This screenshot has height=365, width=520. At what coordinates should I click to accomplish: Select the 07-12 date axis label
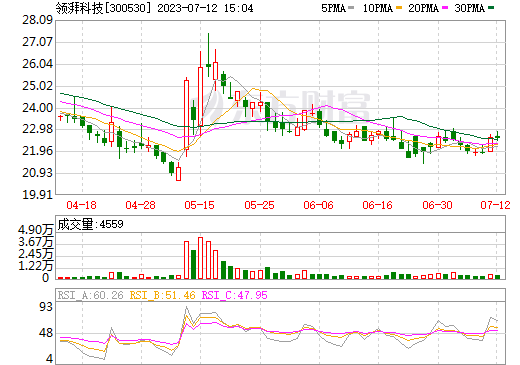tap(495, 205)
